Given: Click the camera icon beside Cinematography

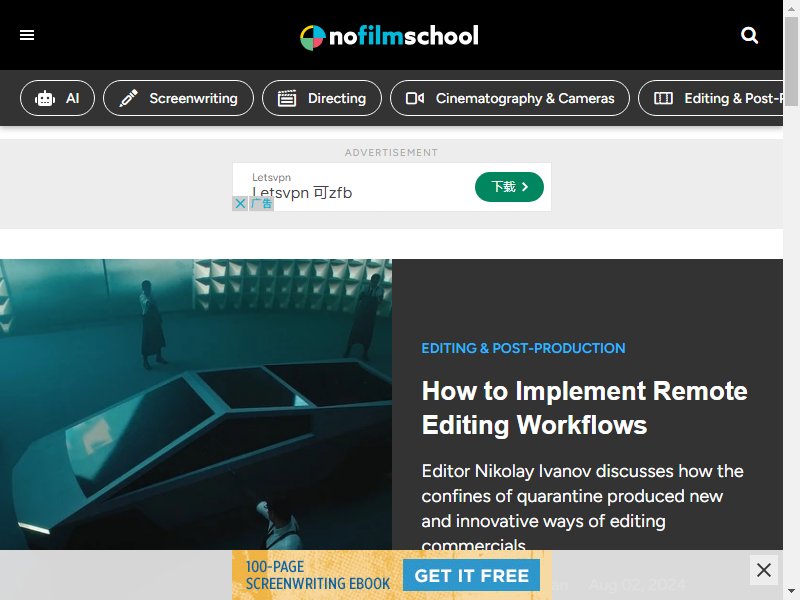Looking at the screenshot, I should click(x=415, y=98).
